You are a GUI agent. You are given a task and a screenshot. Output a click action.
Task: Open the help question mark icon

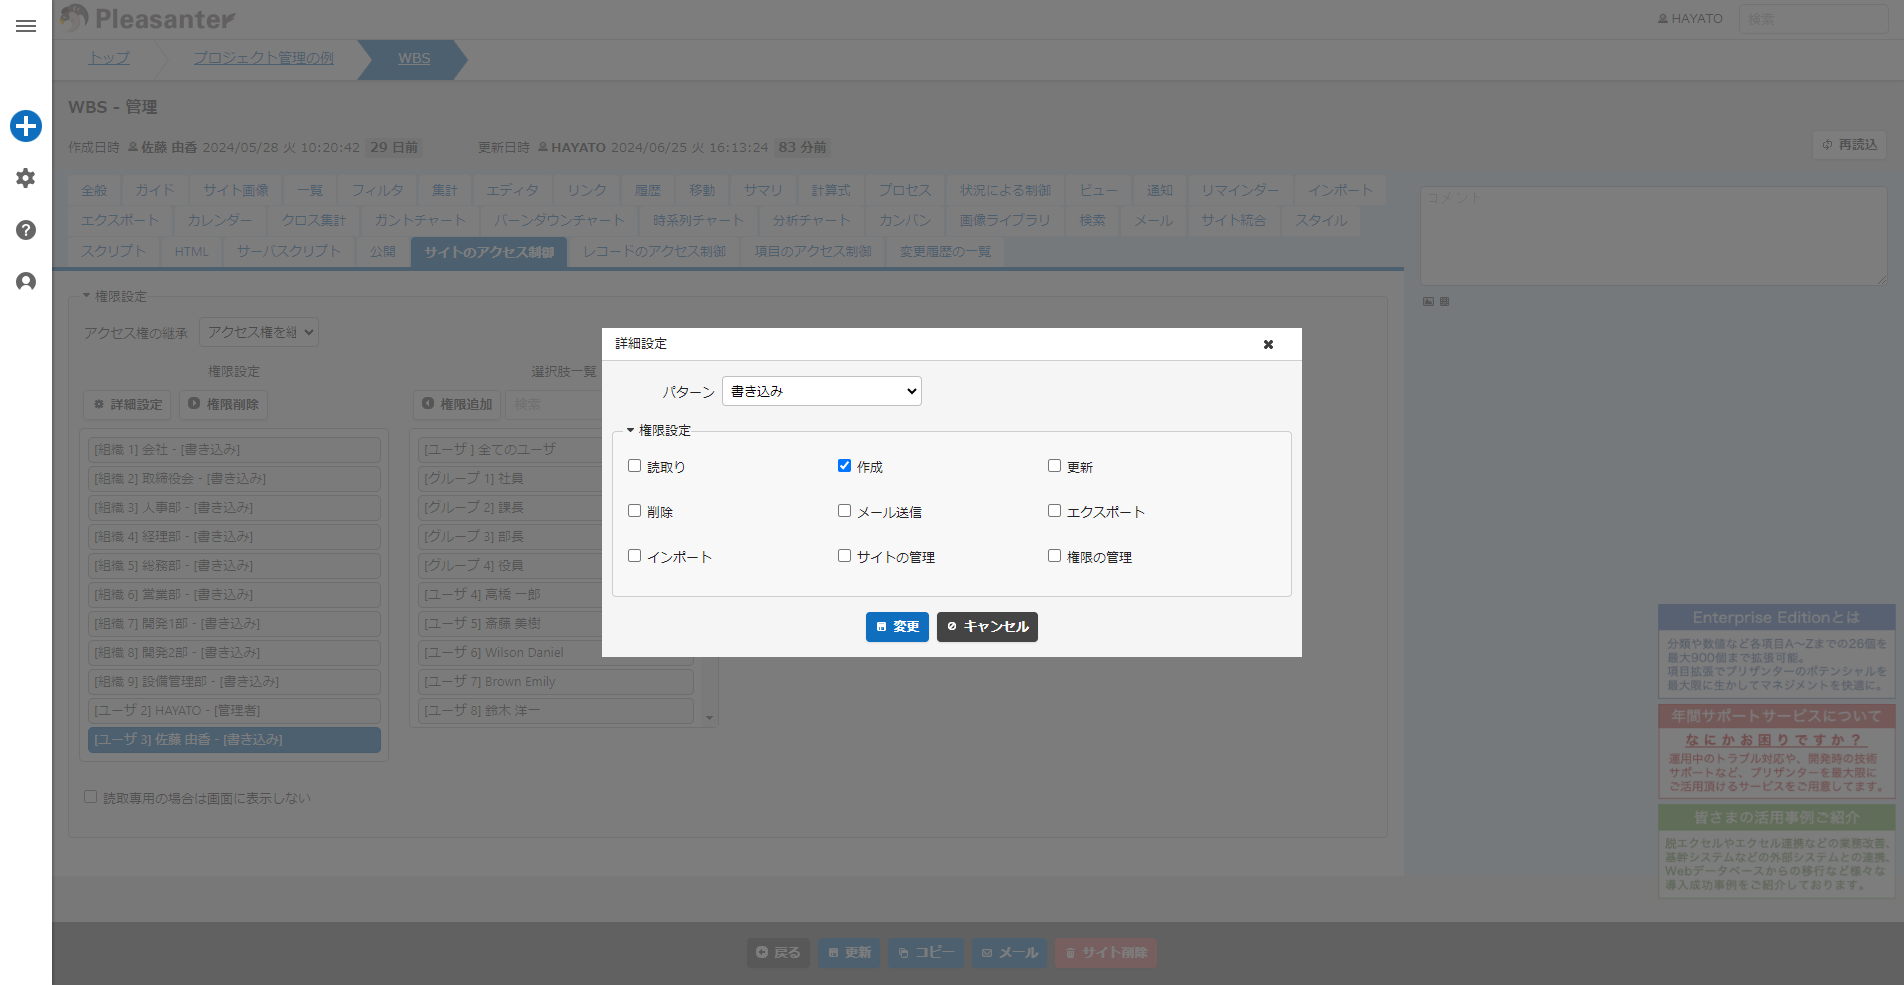pos(26,230)
